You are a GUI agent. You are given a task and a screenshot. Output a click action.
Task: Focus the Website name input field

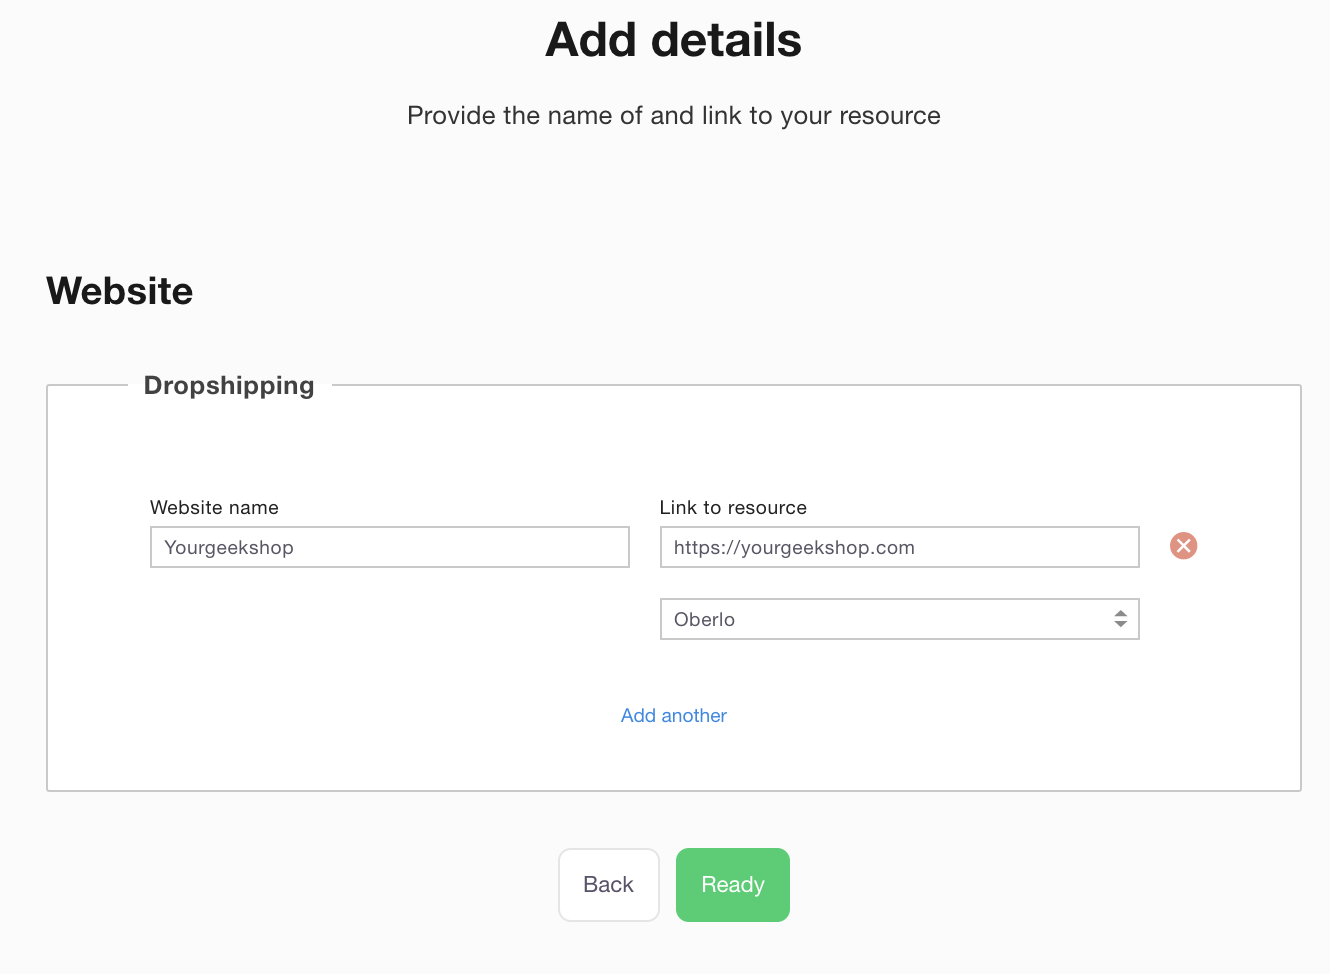389,547
